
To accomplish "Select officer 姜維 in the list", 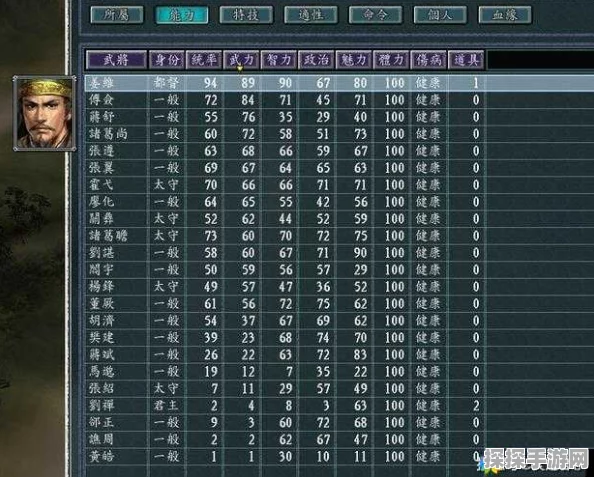I will click(102, 83).
